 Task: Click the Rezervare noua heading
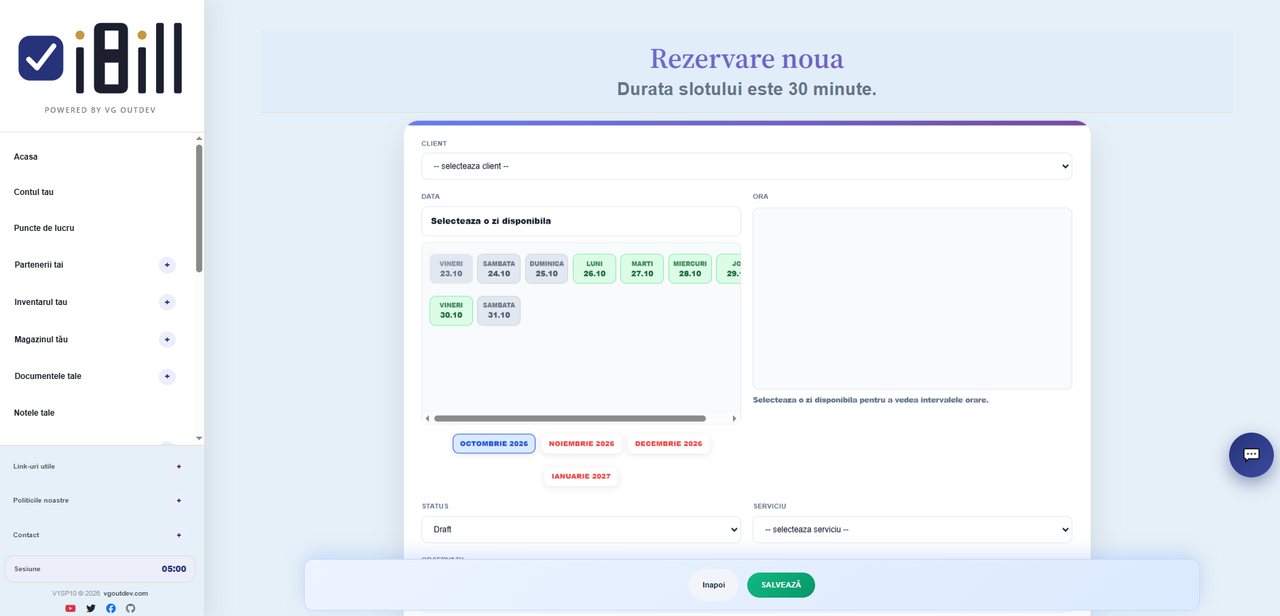pos(747,58)
